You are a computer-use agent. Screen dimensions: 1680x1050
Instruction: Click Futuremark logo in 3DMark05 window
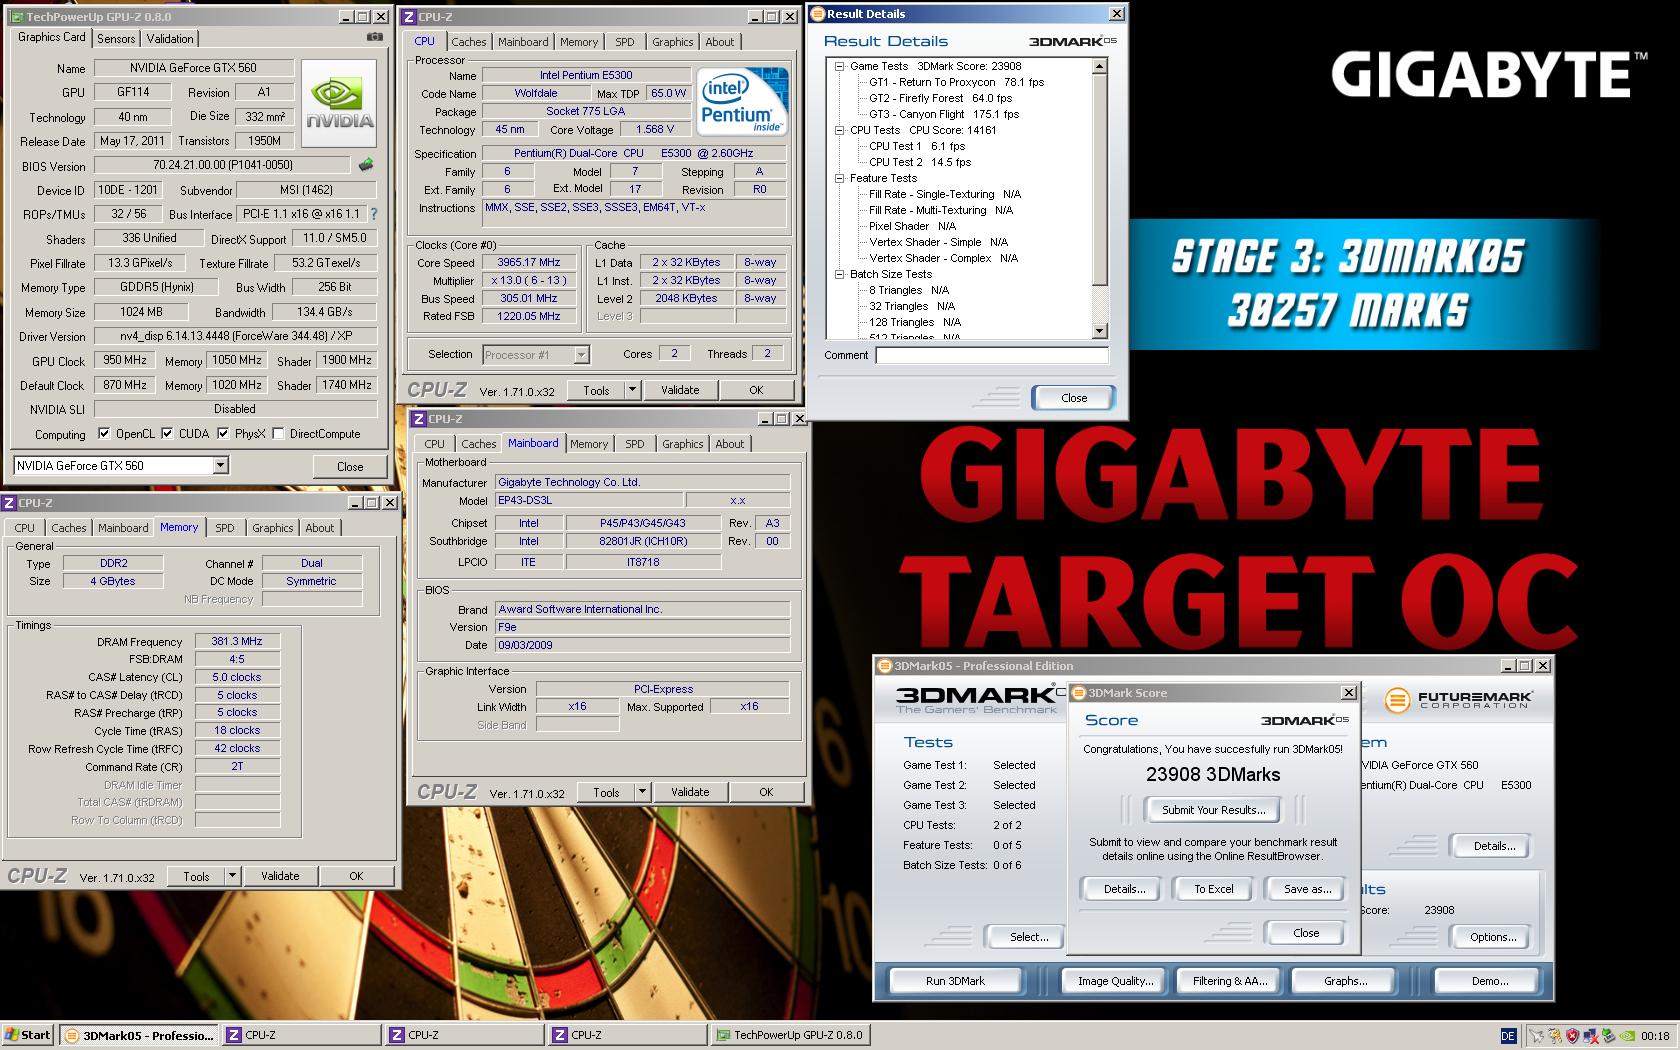coord(1459,699)
